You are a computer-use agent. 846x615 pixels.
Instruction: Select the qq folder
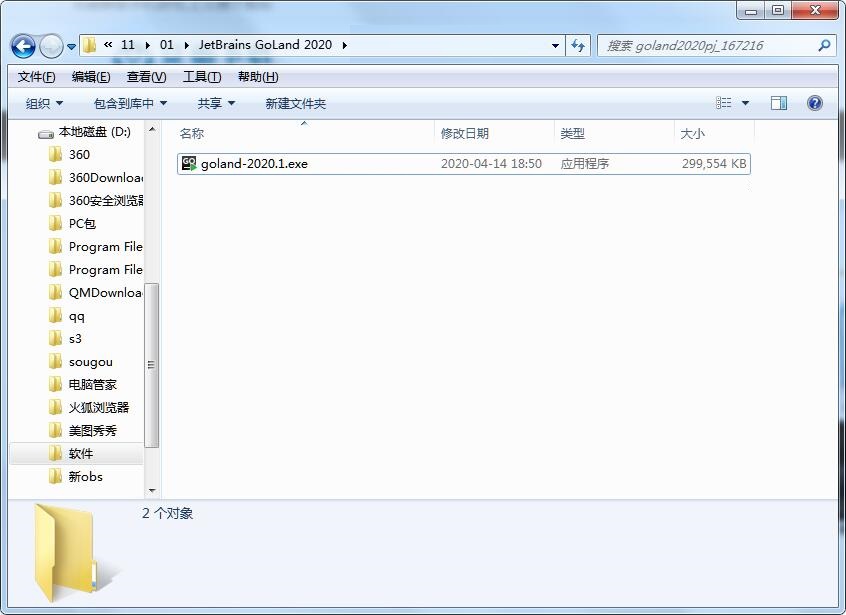(x=77, y=316)
